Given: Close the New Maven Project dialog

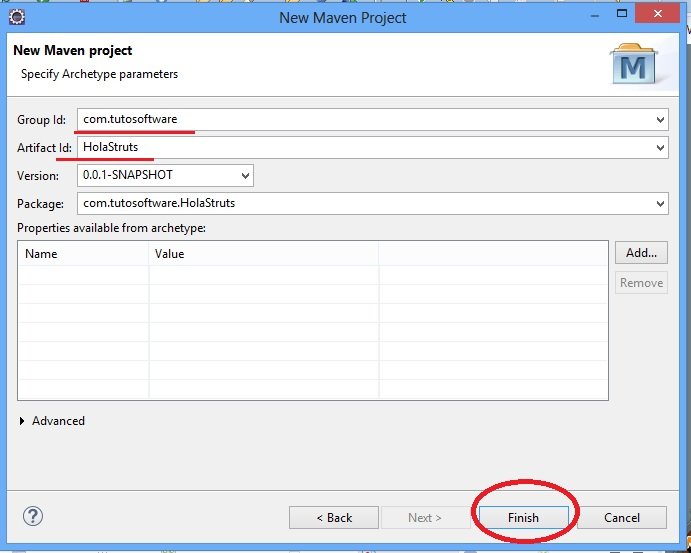Looking at the screenshot, I should click(x=658, y=14).
